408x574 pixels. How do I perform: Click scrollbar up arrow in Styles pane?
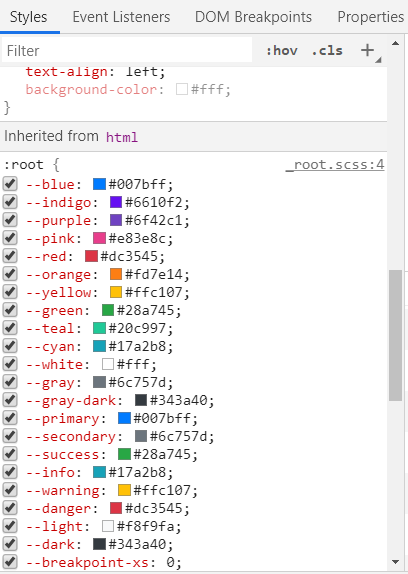coord(395,44)
